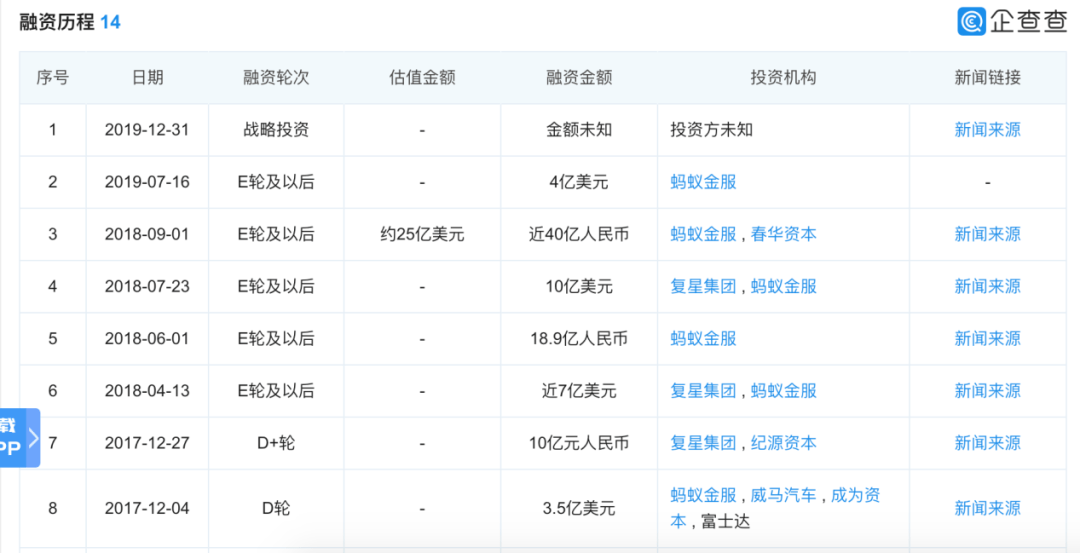Expand the left side app download tab
This screenshot has width=1080, height=553.
coord(20,438)
